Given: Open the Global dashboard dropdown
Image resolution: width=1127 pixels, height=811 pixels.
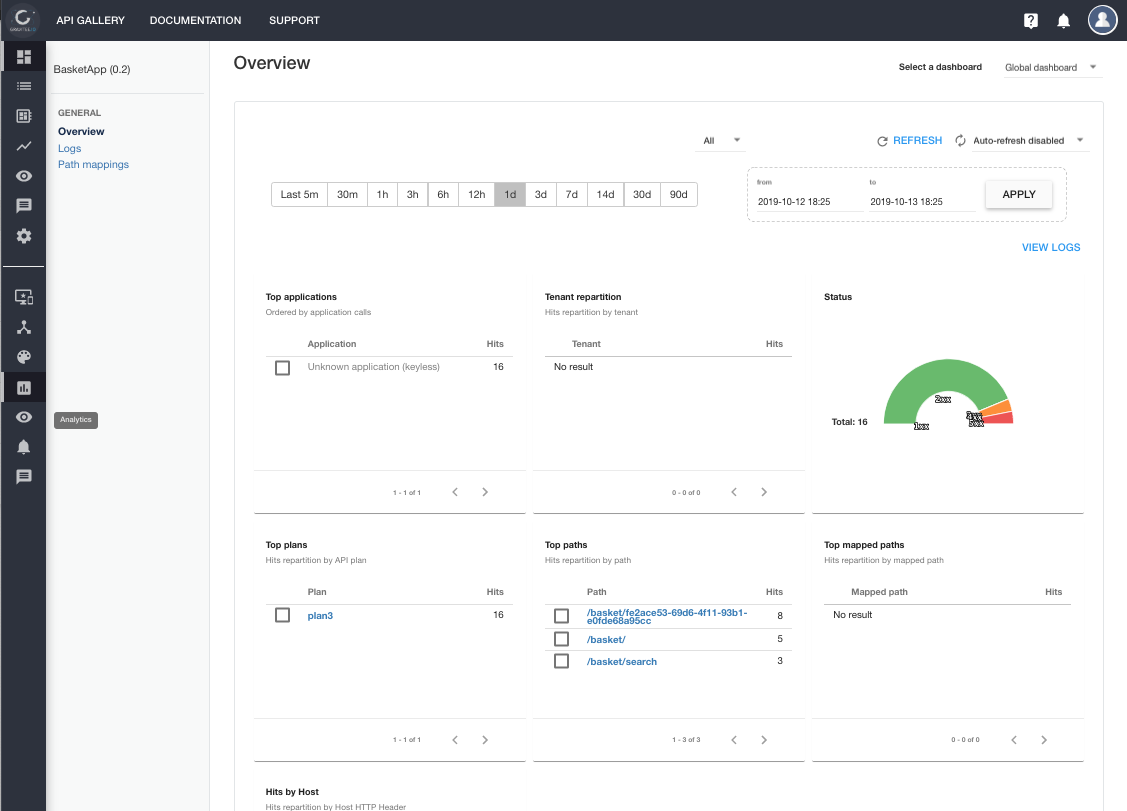Looking at the screenshot, I should 1051,68.
